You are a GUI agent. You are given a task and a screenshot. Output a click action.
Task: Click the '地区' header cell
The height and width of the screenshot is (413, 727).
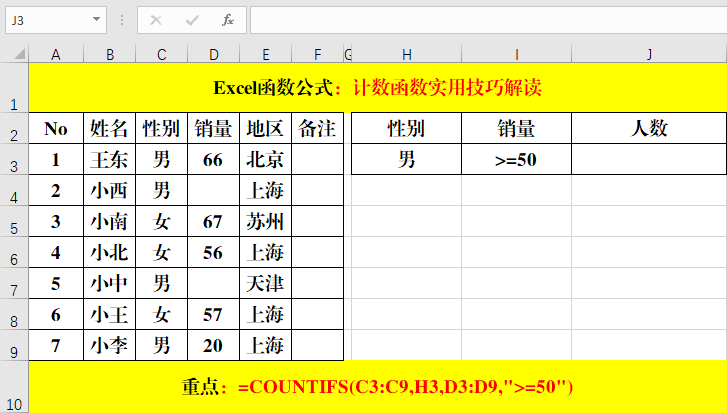pyautogui.click(x=265, y=128)
